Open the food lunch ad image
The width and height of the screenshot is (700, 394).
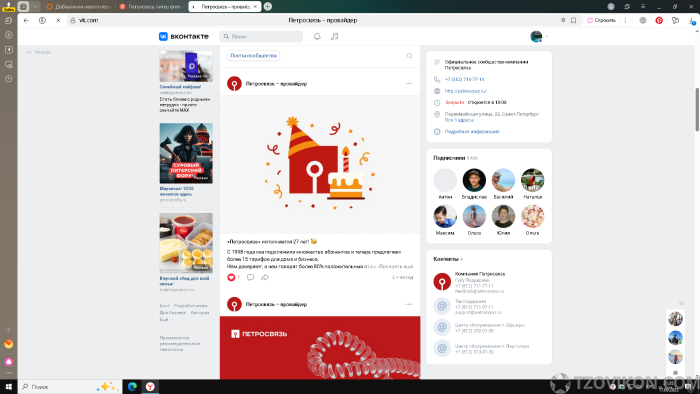[186, 243]
